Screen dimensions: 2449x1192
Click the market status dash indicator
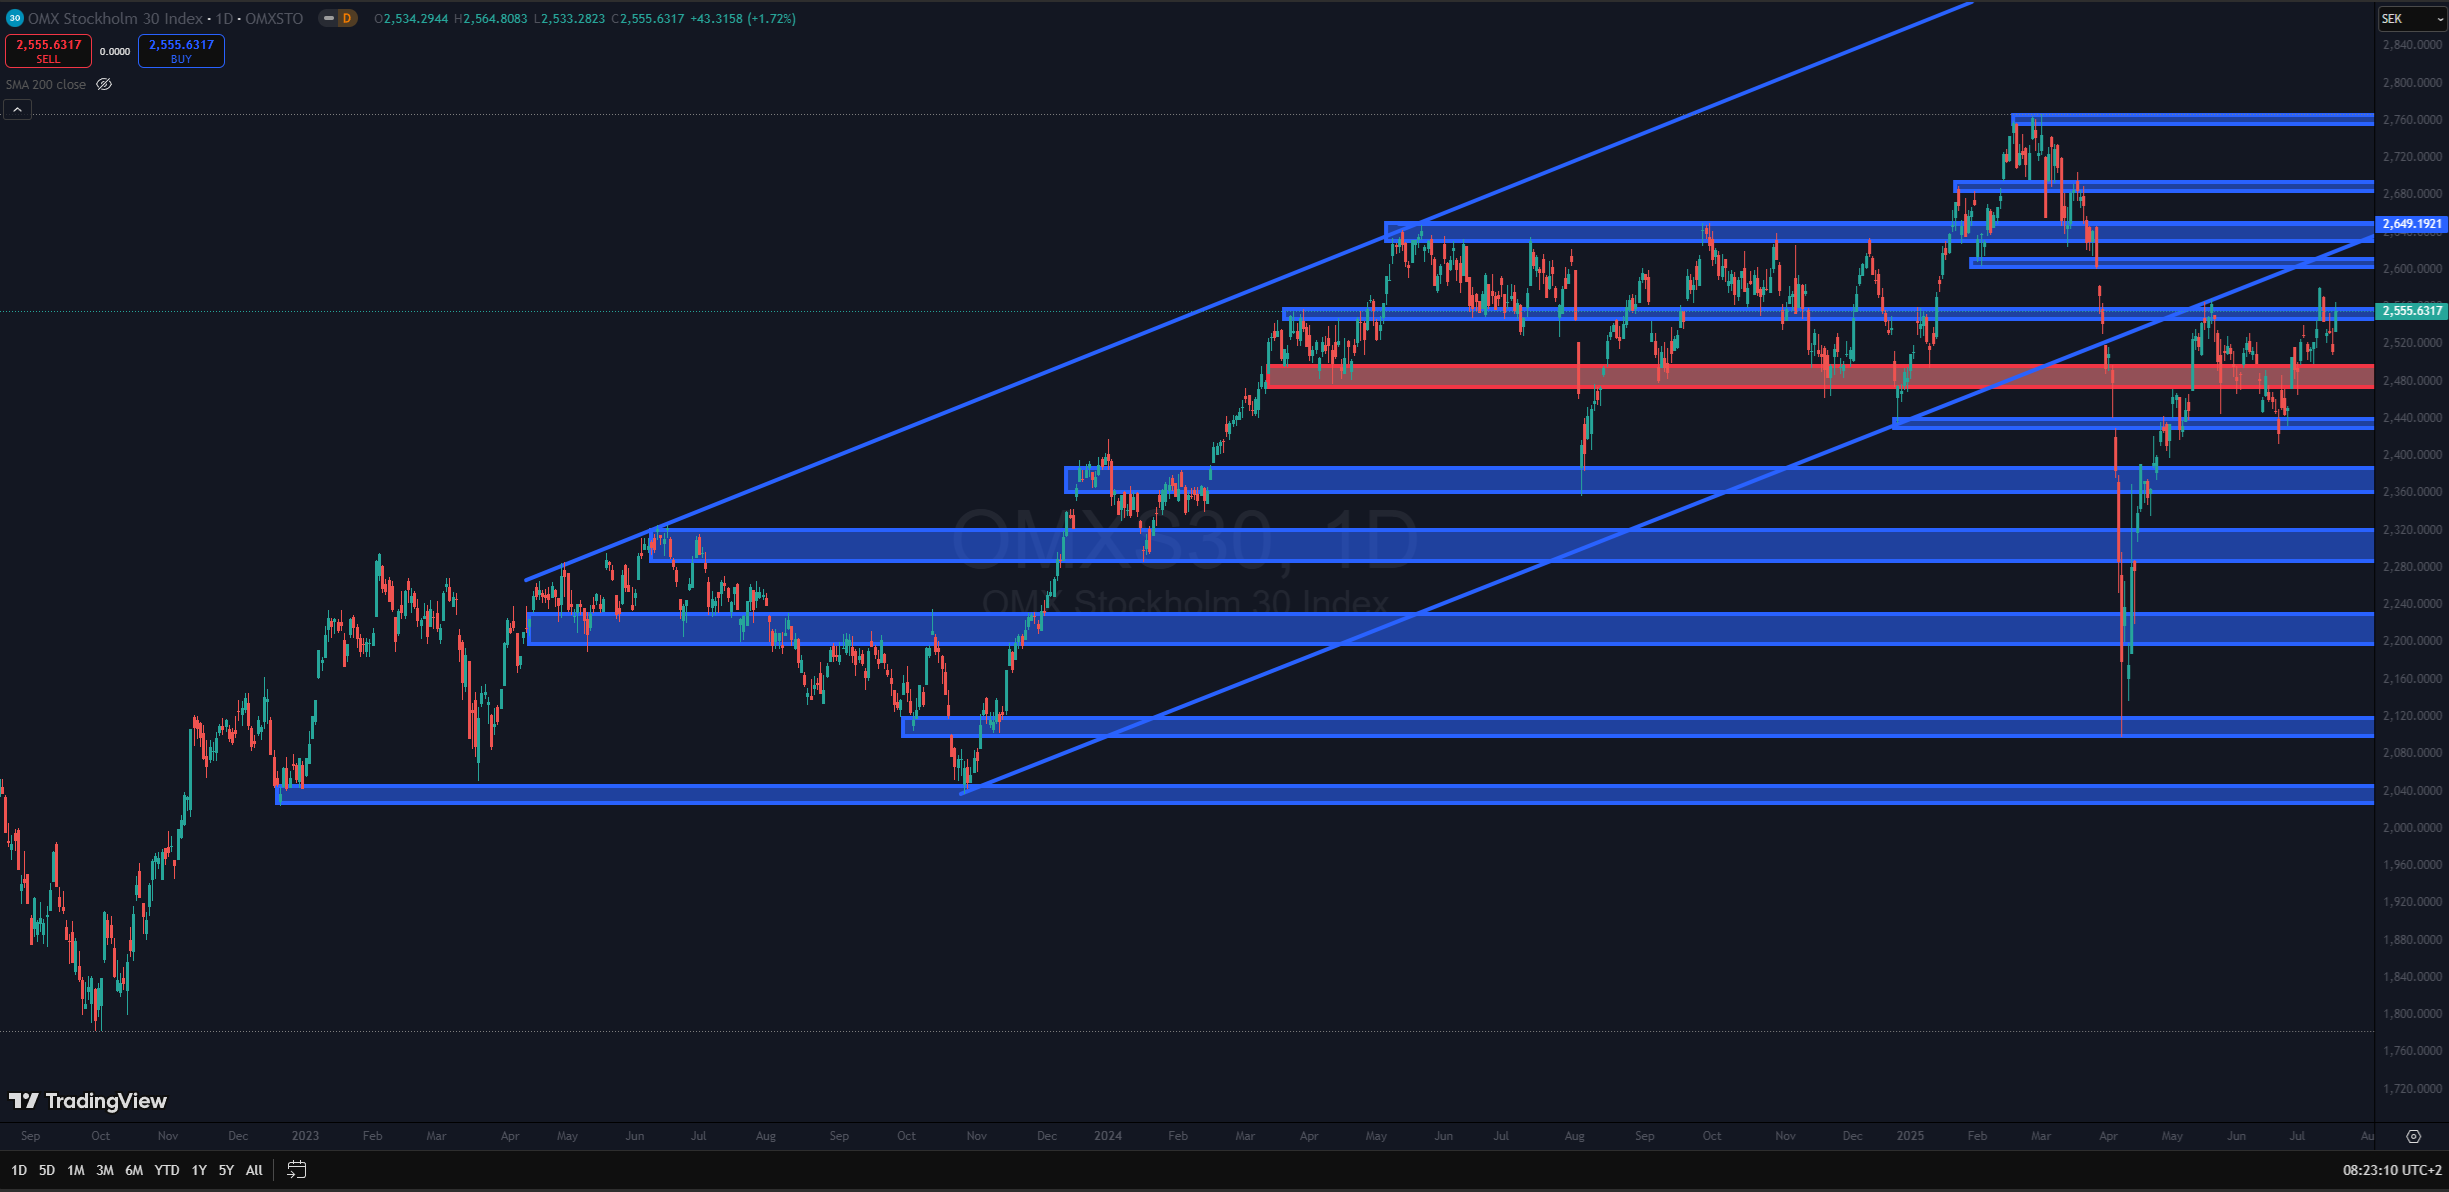point(328,18)
